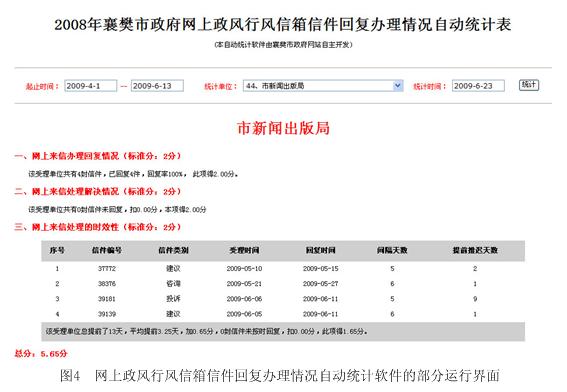Click heading 一、网上来信办理回复情况

pyautogui.click(x=98, y=156)
